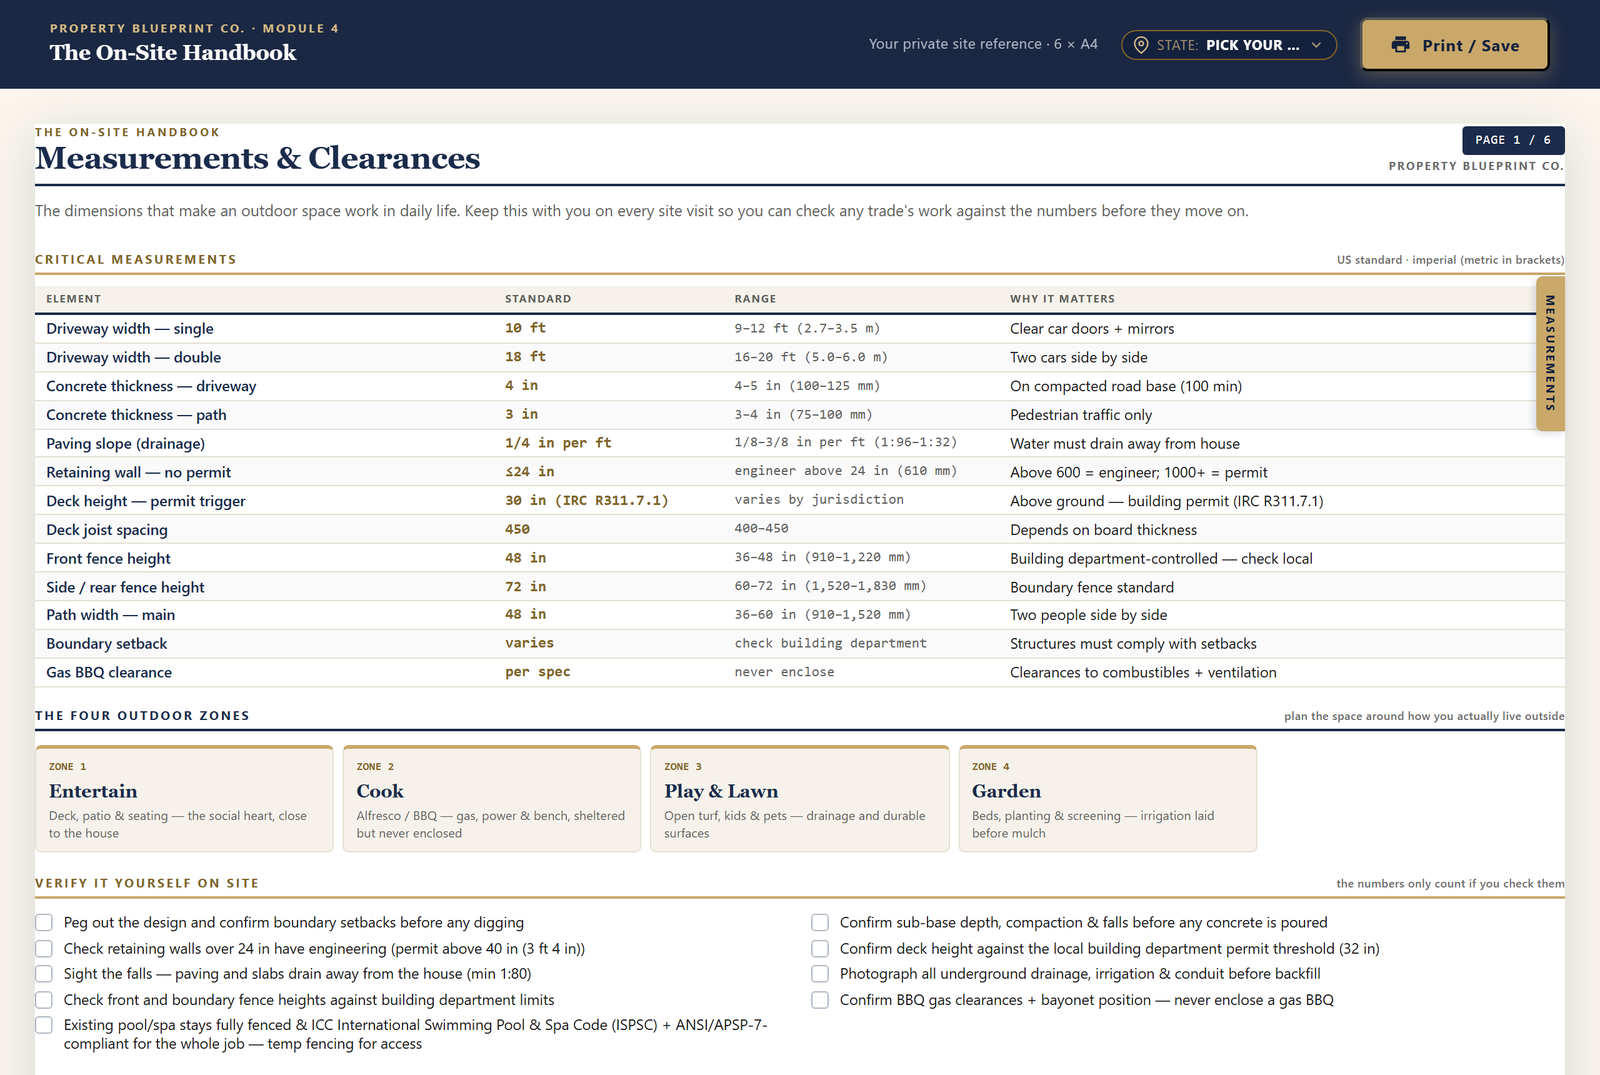Screen dimensions: 1600x1075
Task: Check 'Sight the falls' paving checkbox
Action: [44, 973]
